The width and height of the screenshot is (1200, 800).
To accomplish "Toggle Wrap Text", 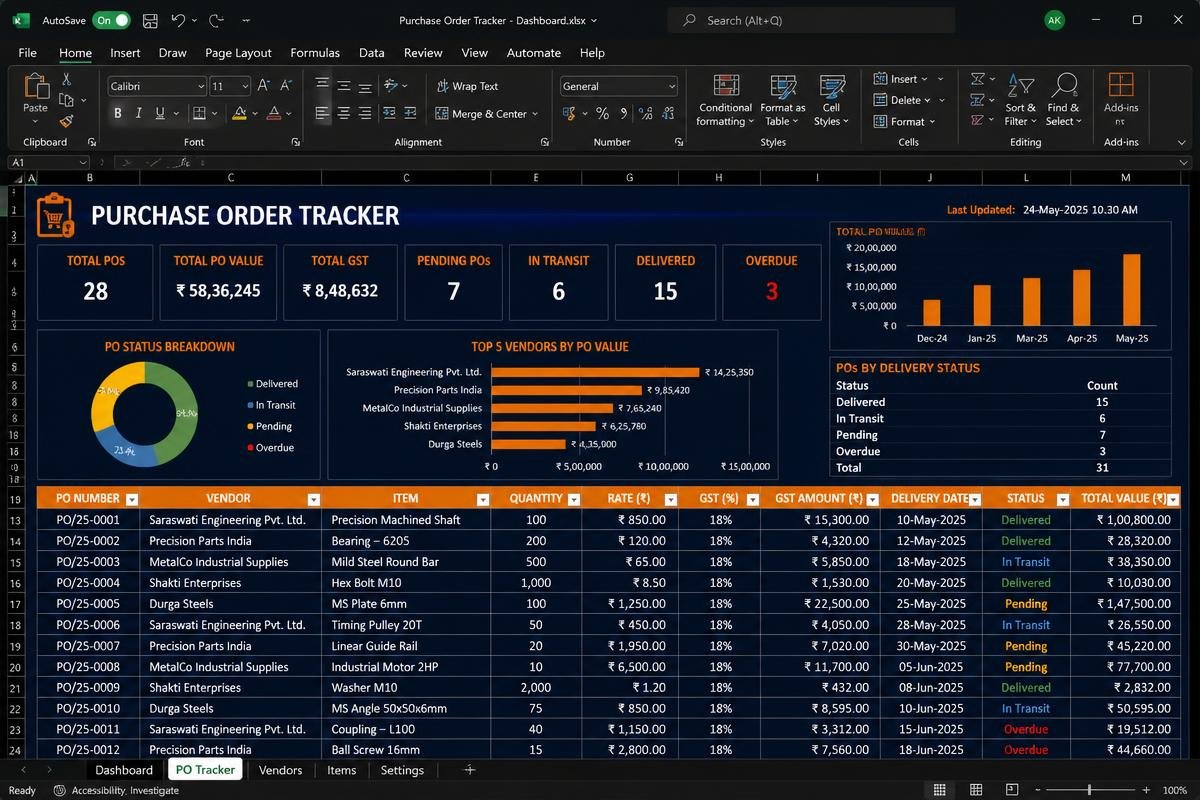I will [x=467, y=86].
